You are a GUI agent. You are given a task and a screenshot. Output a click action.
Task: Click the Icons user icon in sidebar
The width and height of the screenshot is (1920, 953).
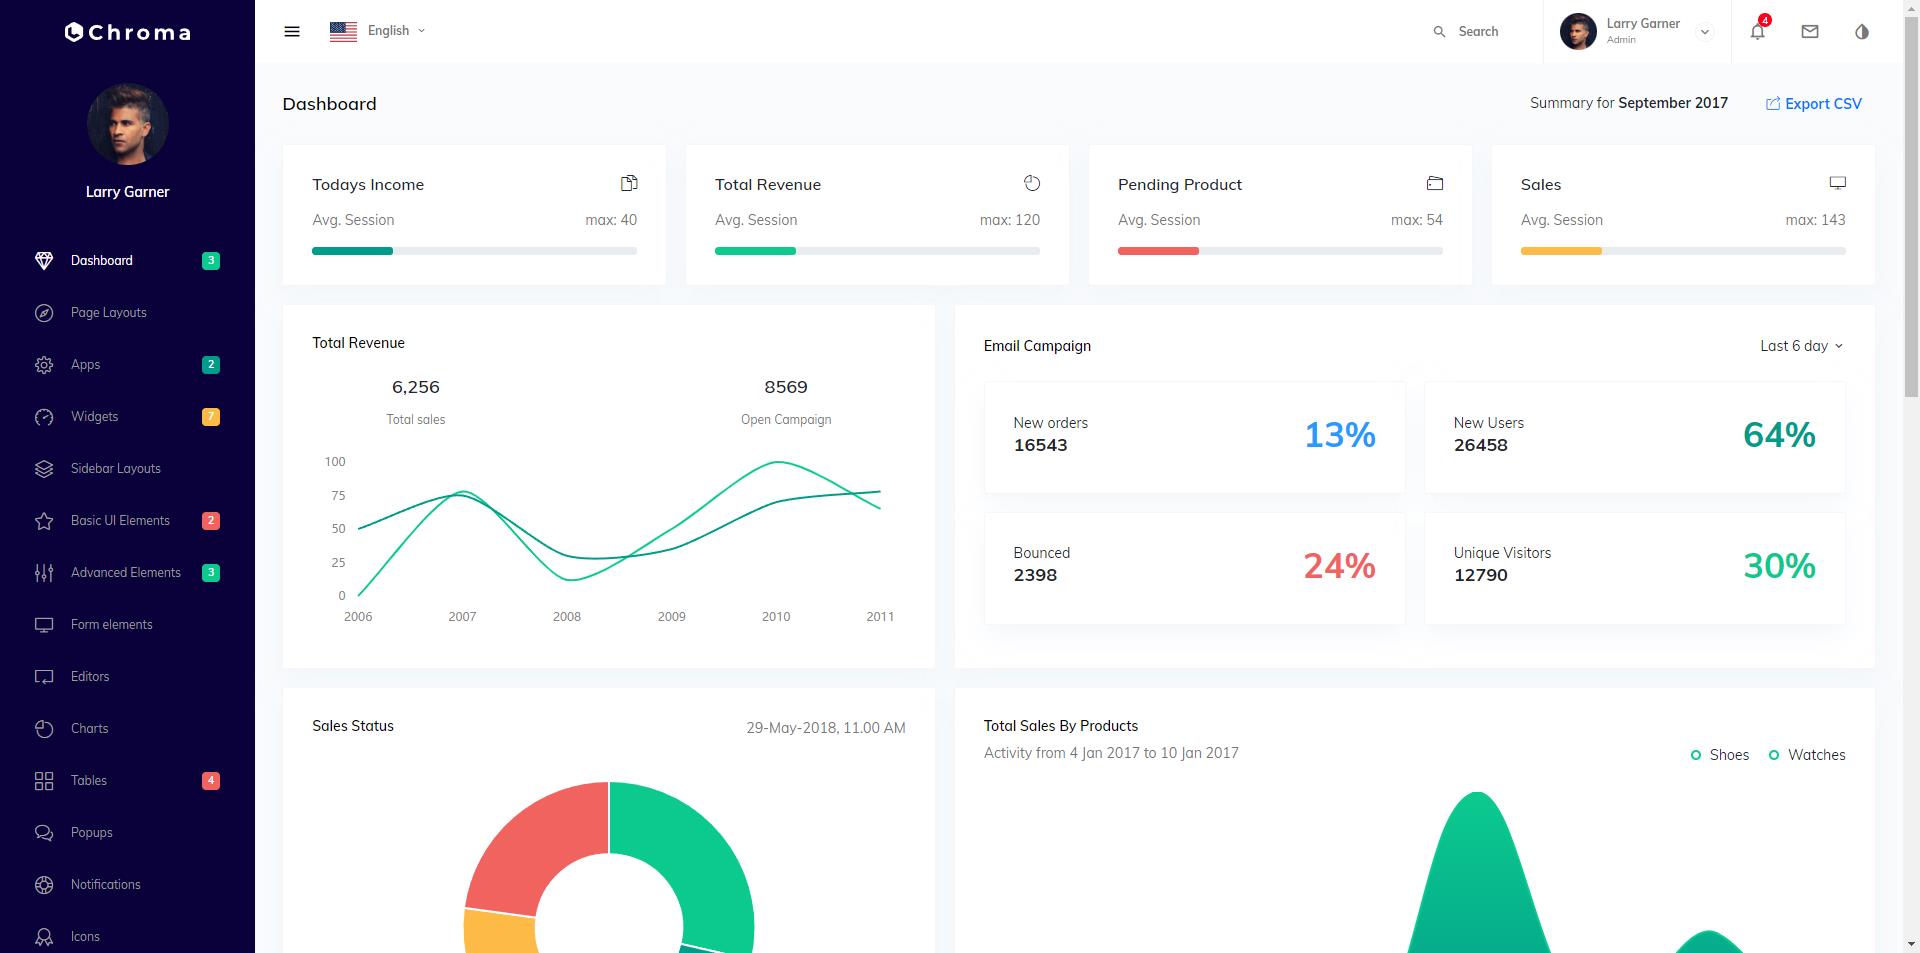(44, 937)
